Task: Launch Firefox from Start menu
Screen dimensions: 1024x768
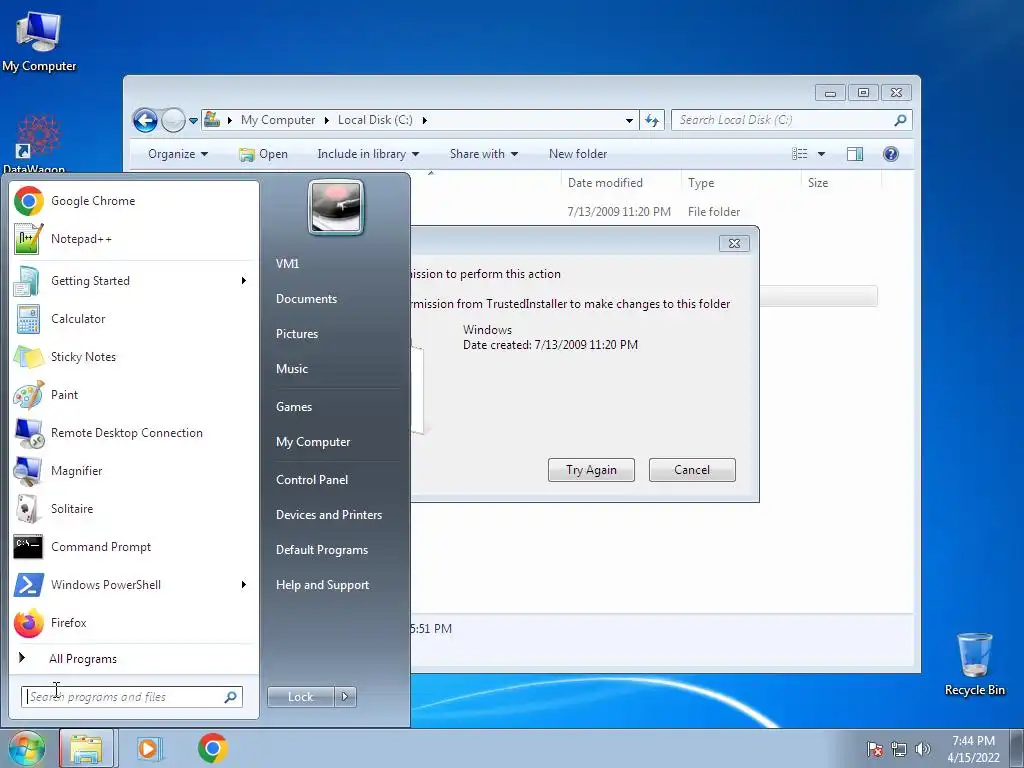Action: (134, 622)
